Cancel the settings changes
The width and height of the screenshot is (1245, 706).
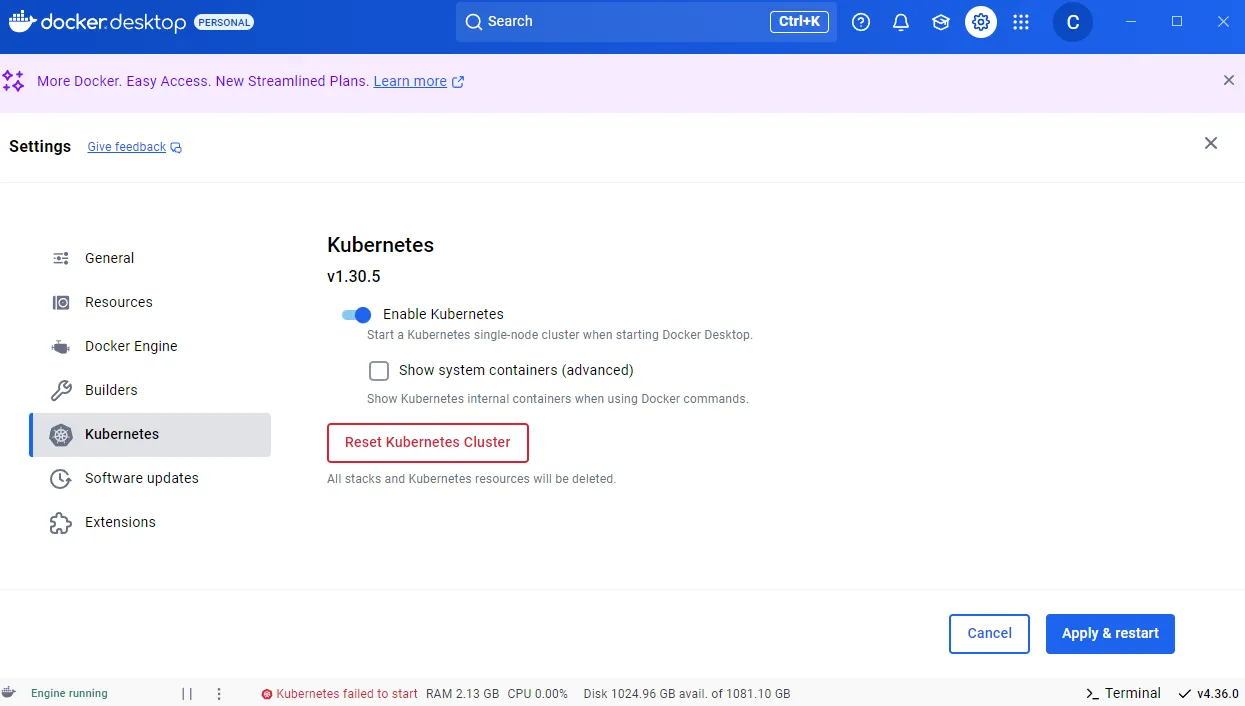click(x=989, y=634)
